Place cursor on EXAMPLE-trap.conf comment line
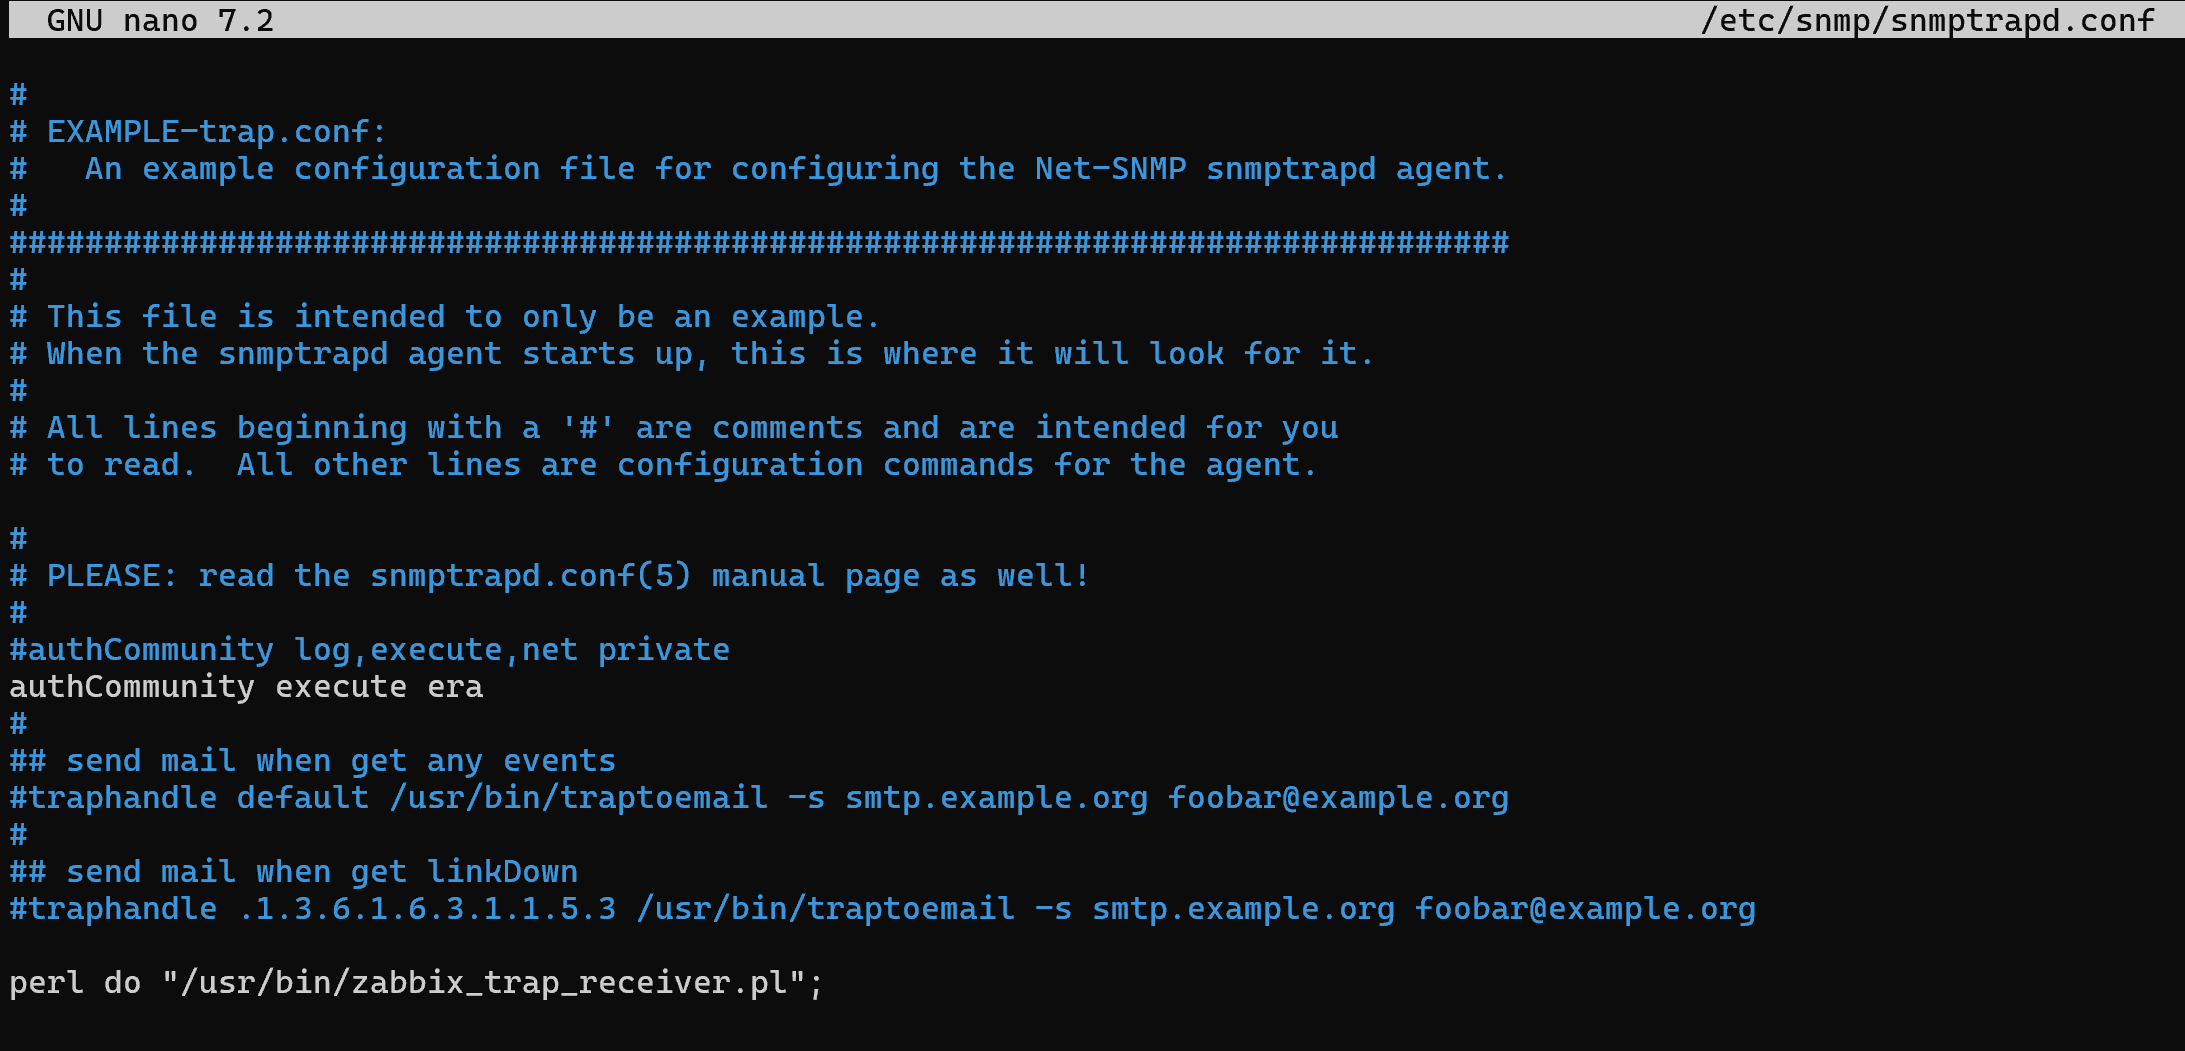The width and height of the screenshot is (2185, 1051). pos(215,132)
